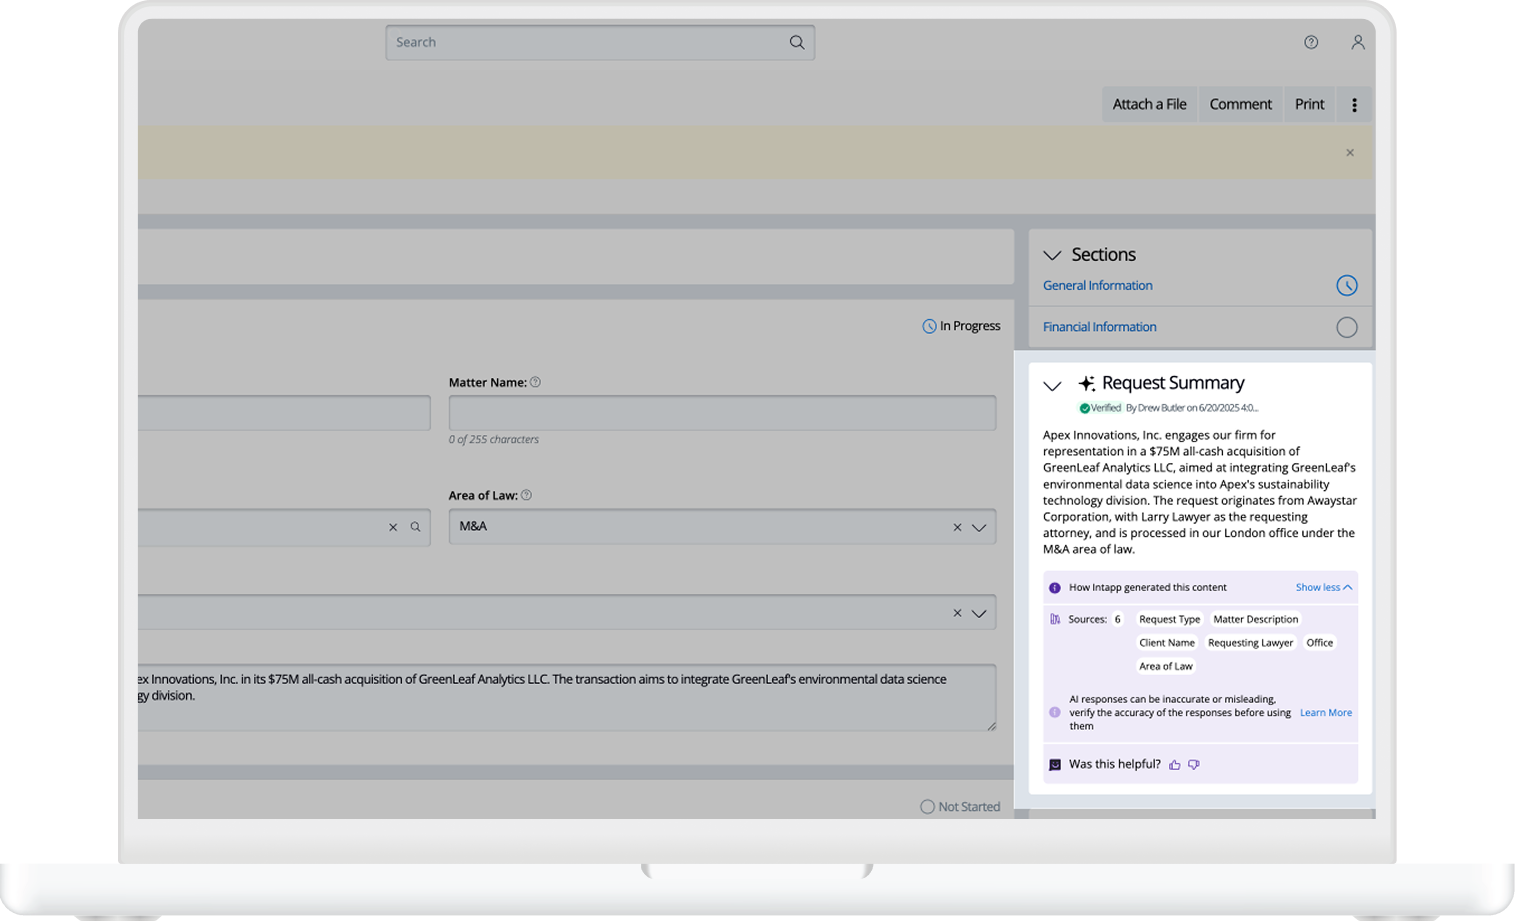Clear the M&A Area of Law selection
Viewport: 1515px width, 921px height.
click(957, 527)
